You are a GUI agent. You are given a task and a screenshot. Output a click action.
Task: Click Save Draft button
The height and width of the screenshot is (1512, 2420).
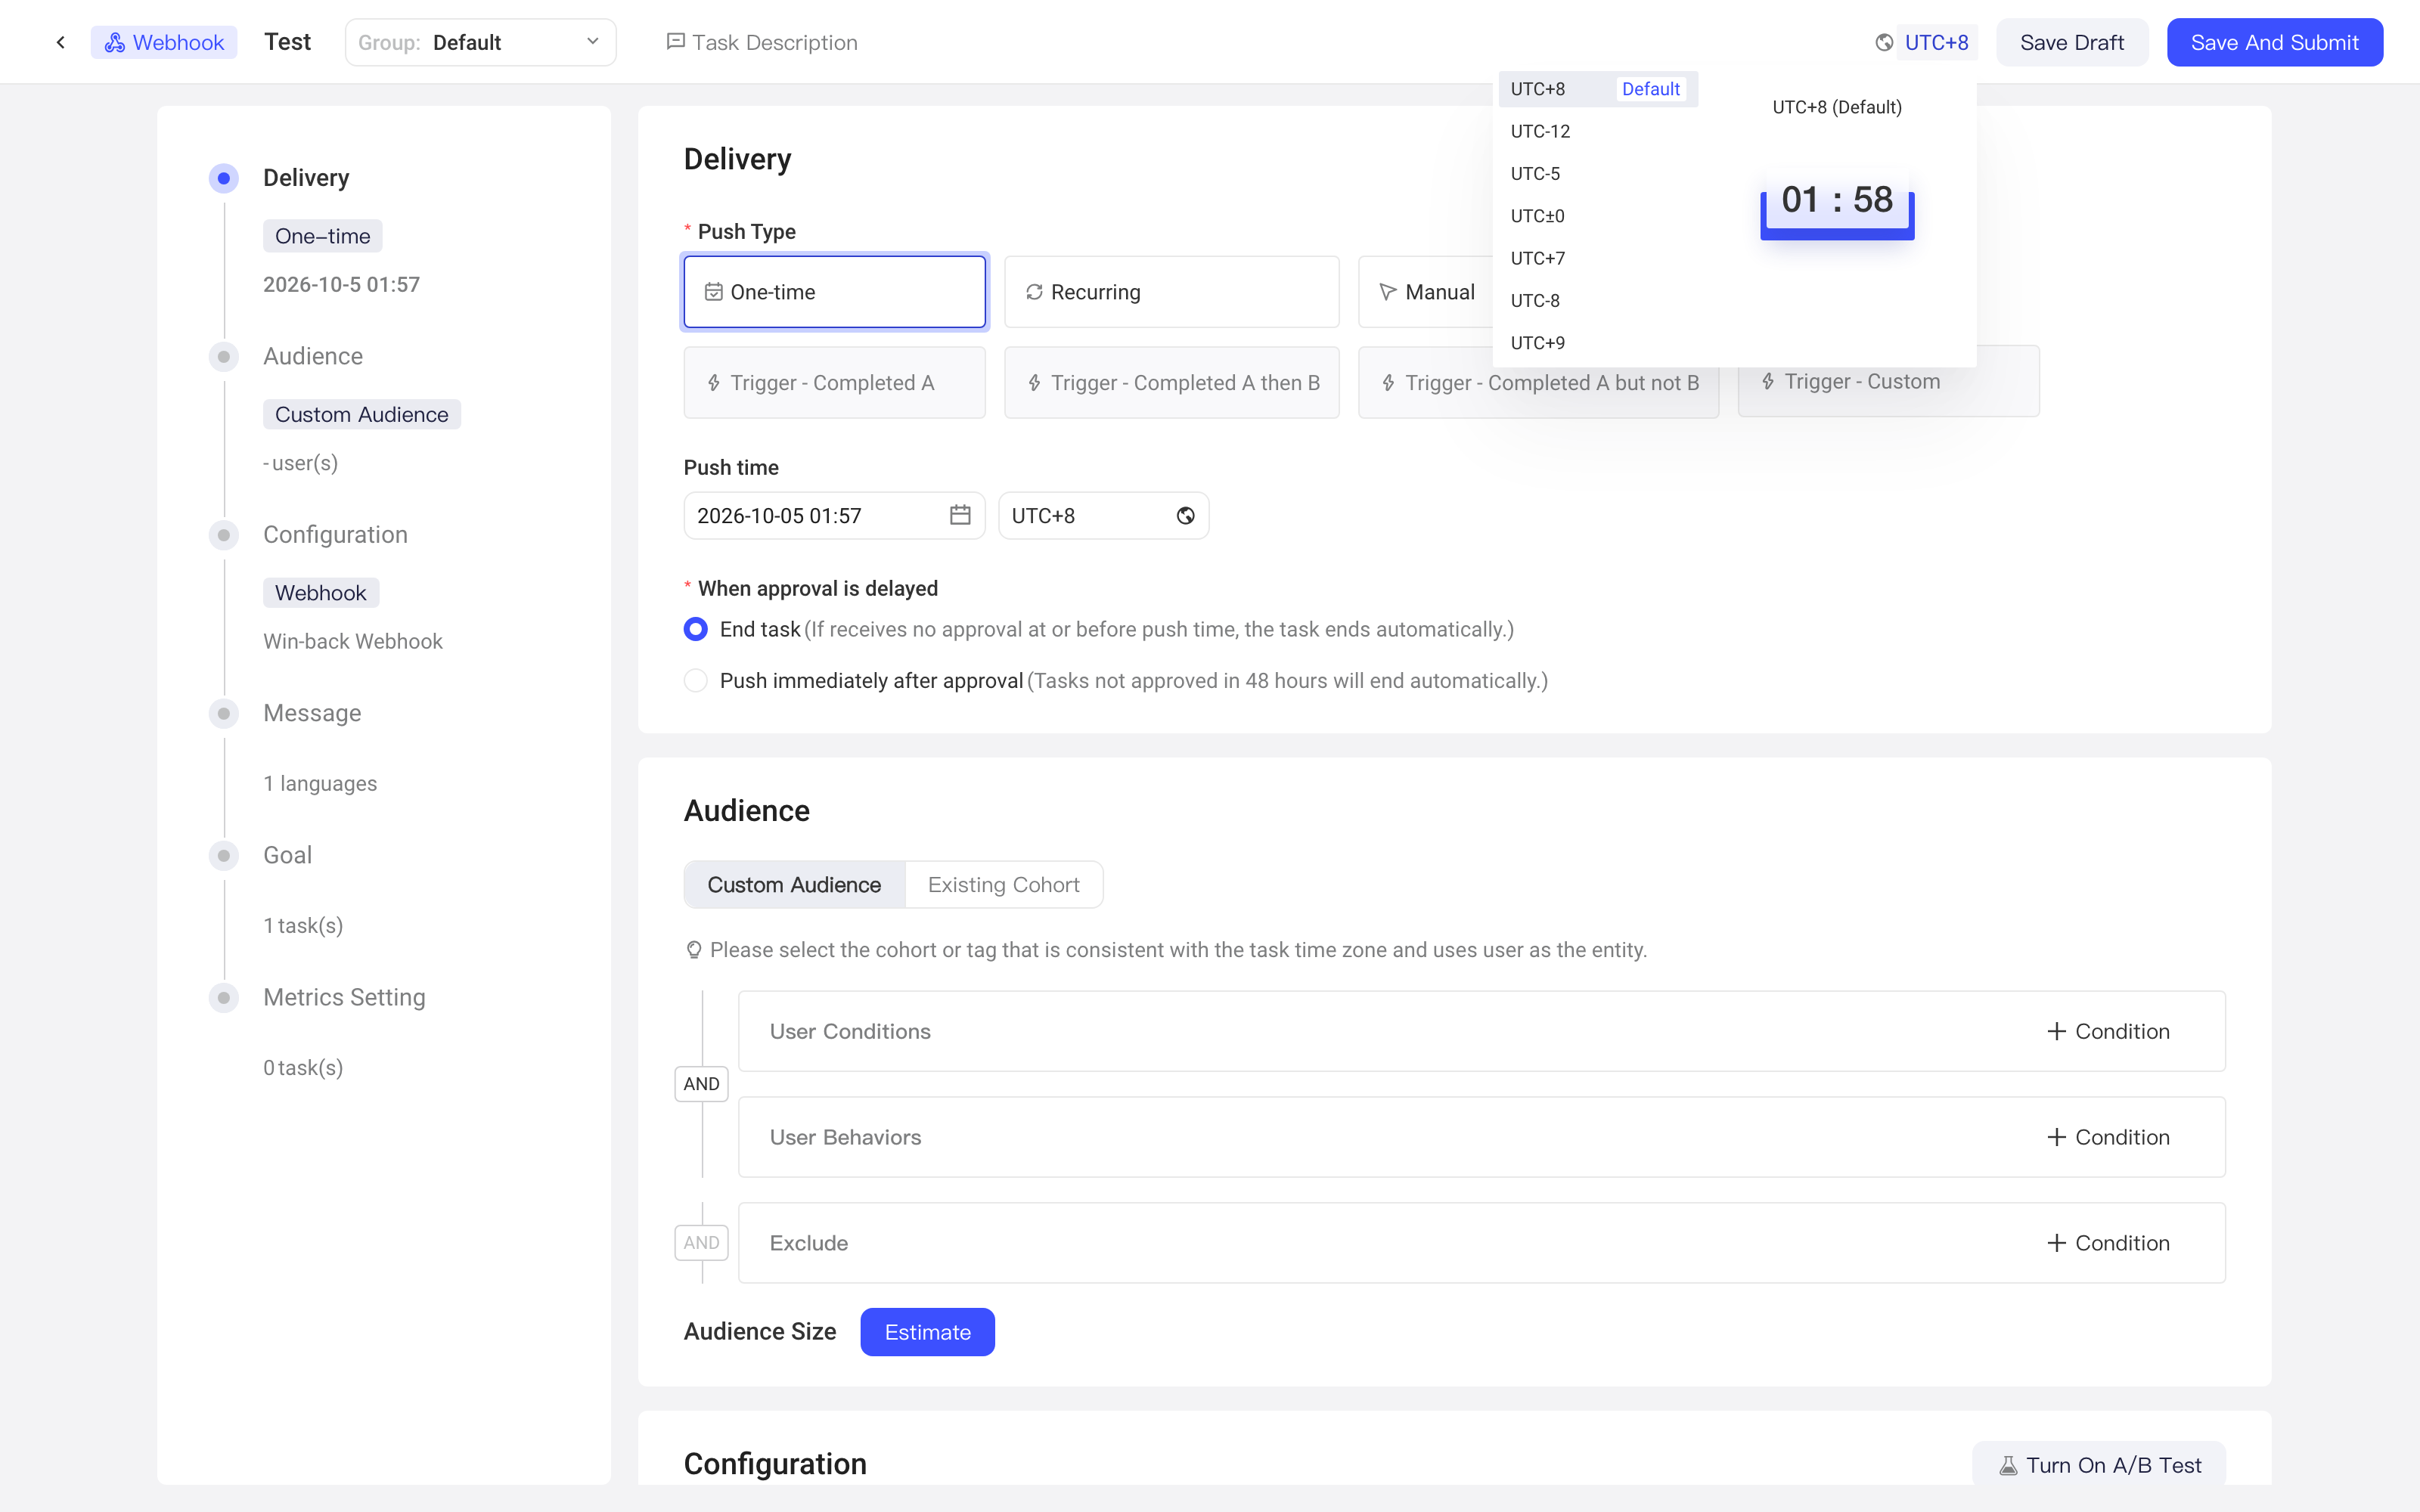[x=2072, y=42]
